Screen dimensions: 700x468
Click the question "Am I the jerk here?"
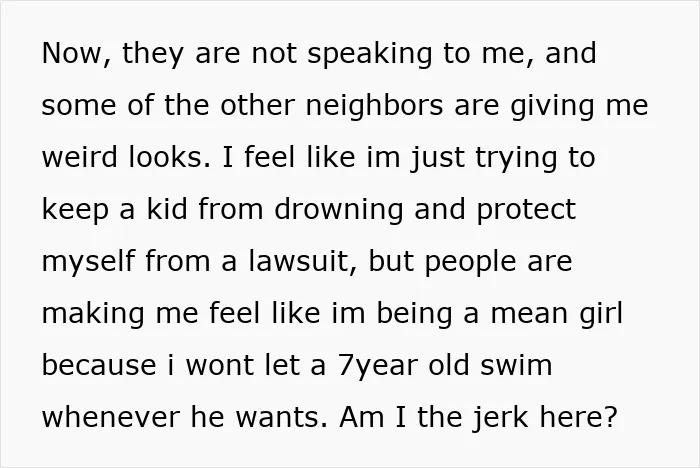(478, 418)
